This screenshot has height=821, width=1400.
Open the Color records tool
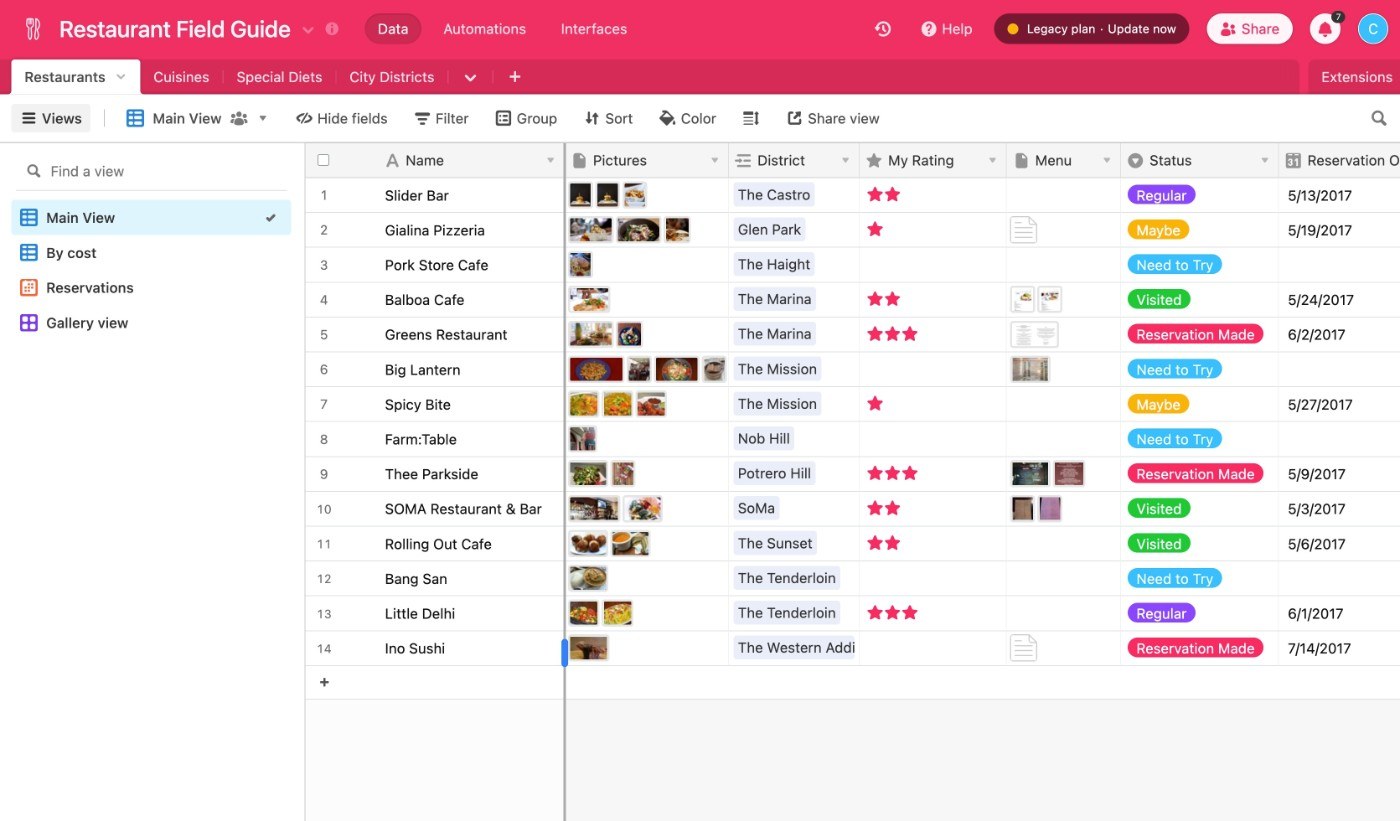687,118
